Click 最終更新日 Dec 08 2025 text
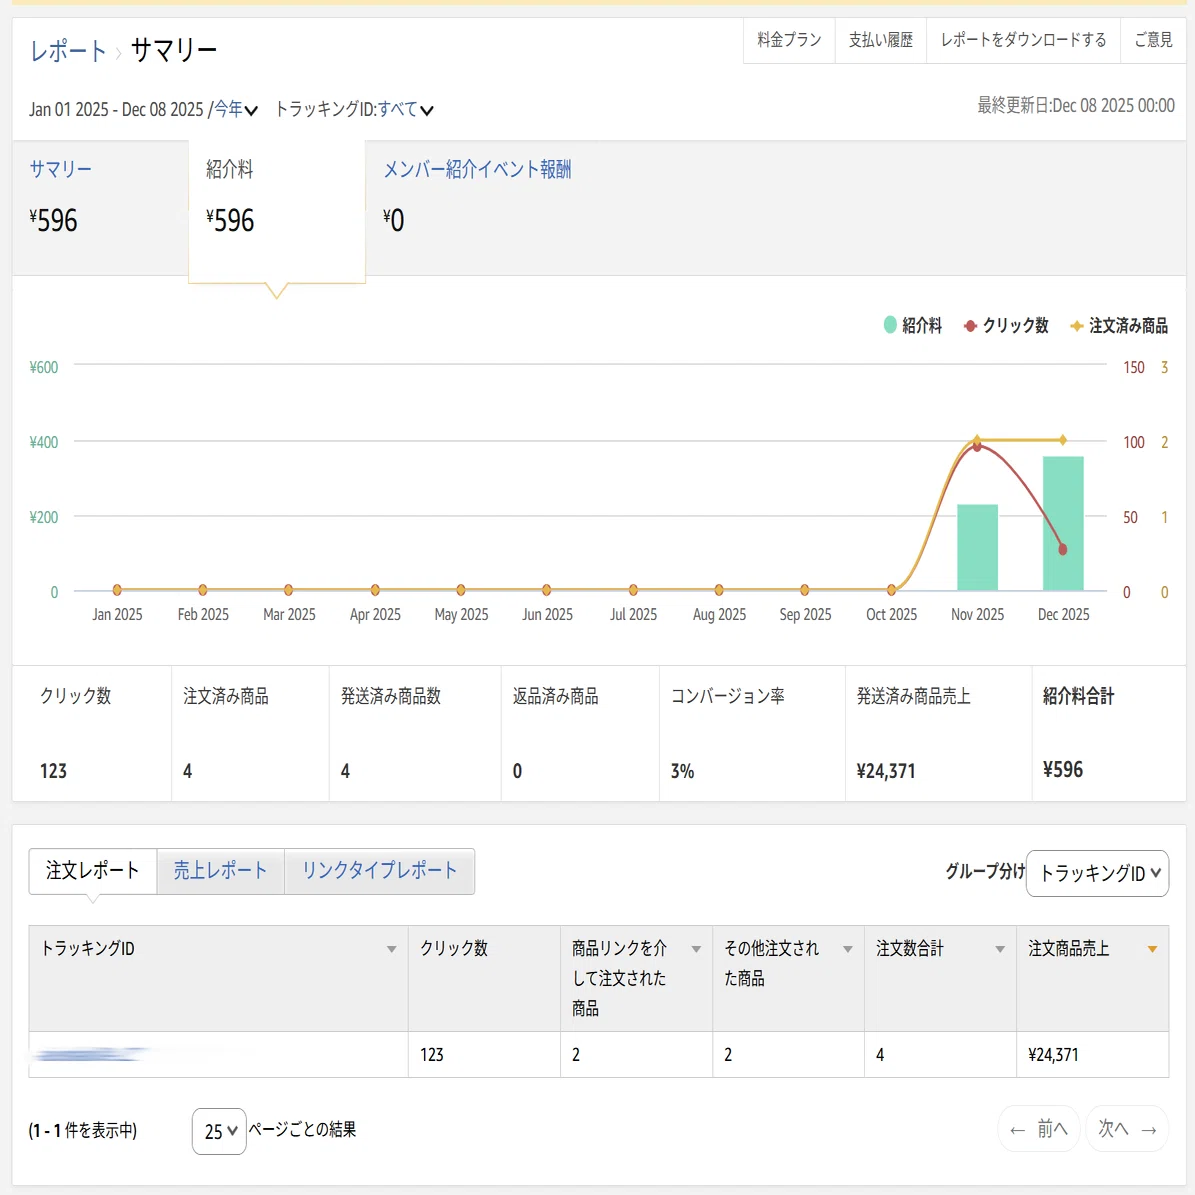This screenshot has width=1195, height=1195. coord(1075,105)
